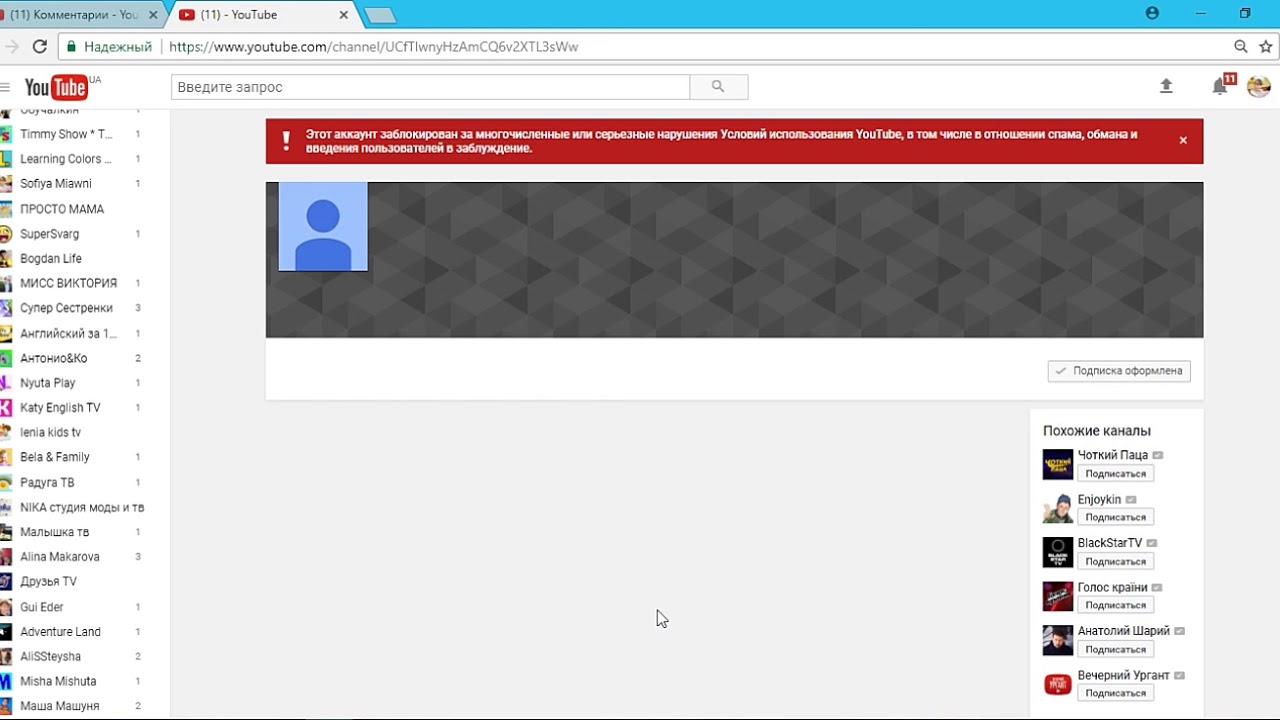The height and width of the screenshot is (720, 1280).
Task: Dismiss the red account blocked banner
Action: coord(1183,141)
